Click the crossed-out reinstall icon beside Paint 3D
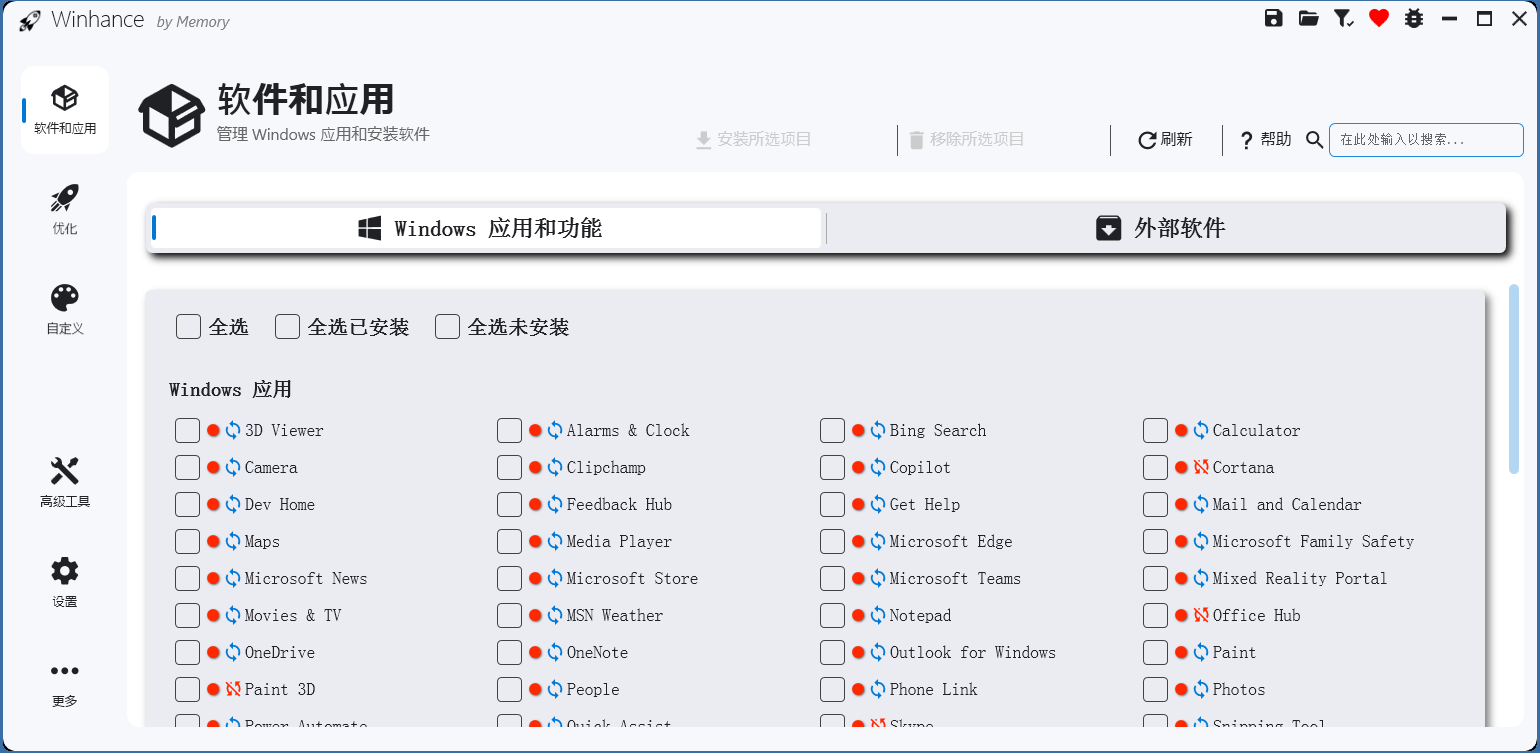Screen dimensions: 1540x753 coord(233,690)
